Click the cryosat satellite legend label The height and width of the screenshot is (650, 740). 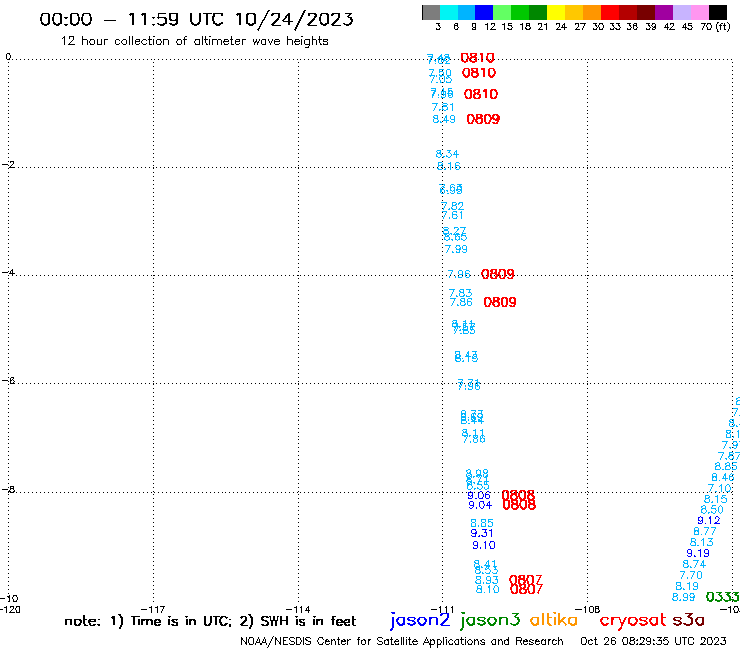click(x=633, y=621)
